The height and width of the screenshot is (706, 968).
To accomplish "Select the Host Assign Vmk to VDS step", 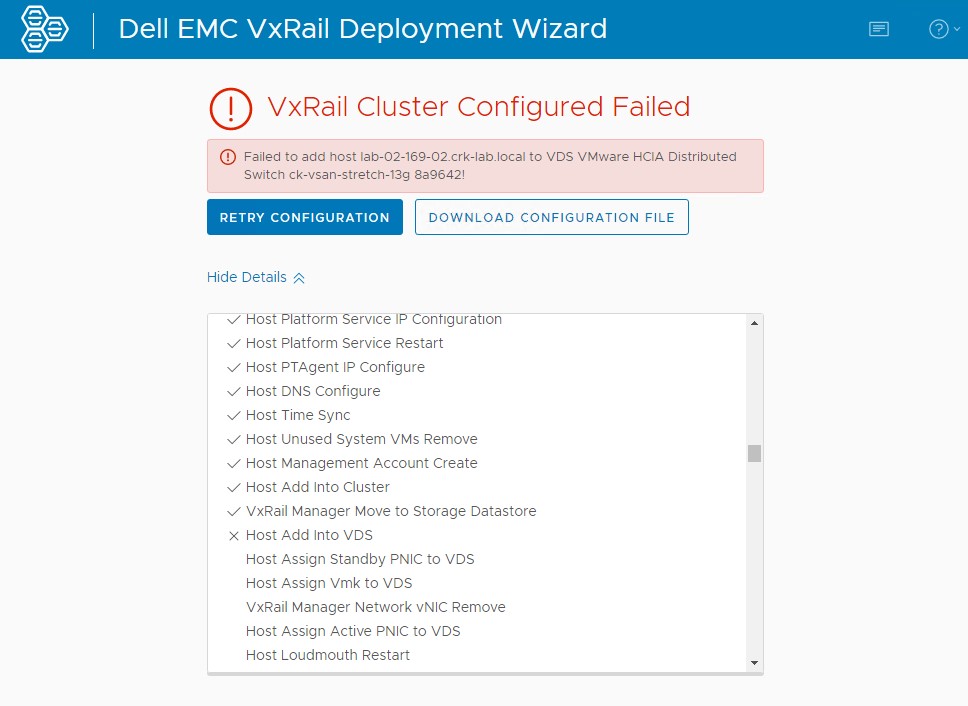I will point(328,583).
